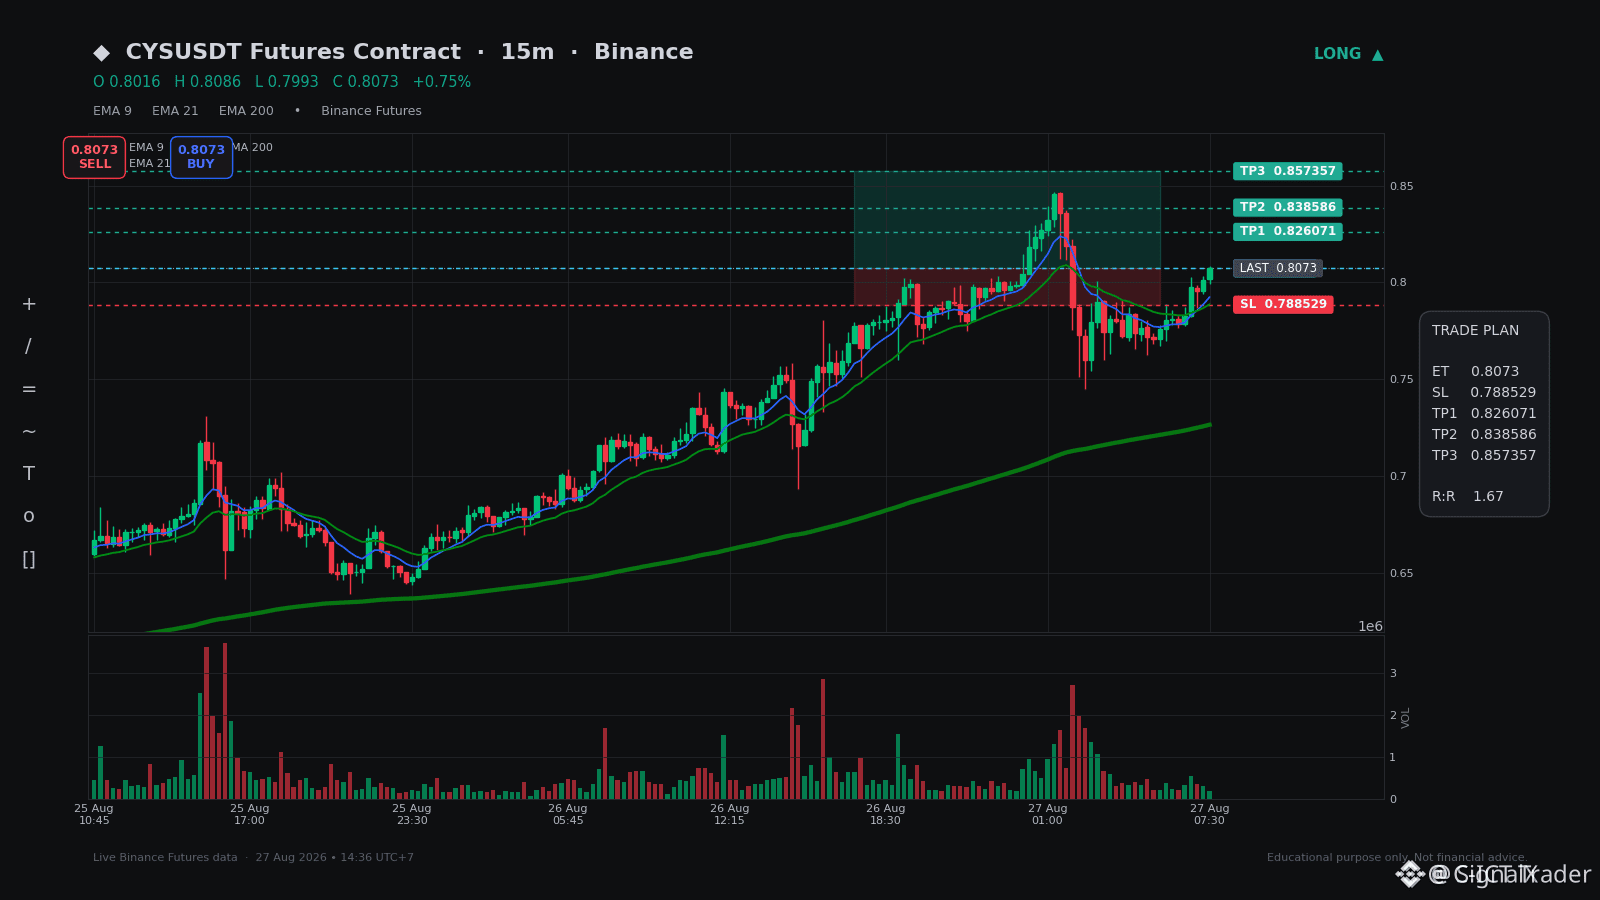This screenshot has width=1600, height=900.
Task: Select the circle shape tool
Action: tap(28, 516)
